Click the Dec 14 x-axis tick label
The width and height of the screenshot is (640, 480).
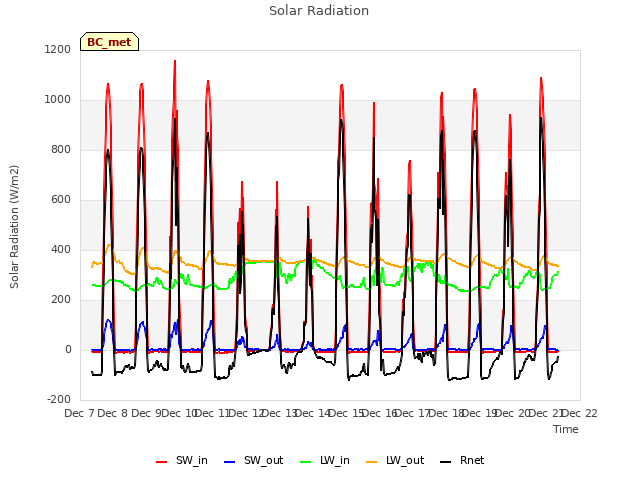(312, 413)
